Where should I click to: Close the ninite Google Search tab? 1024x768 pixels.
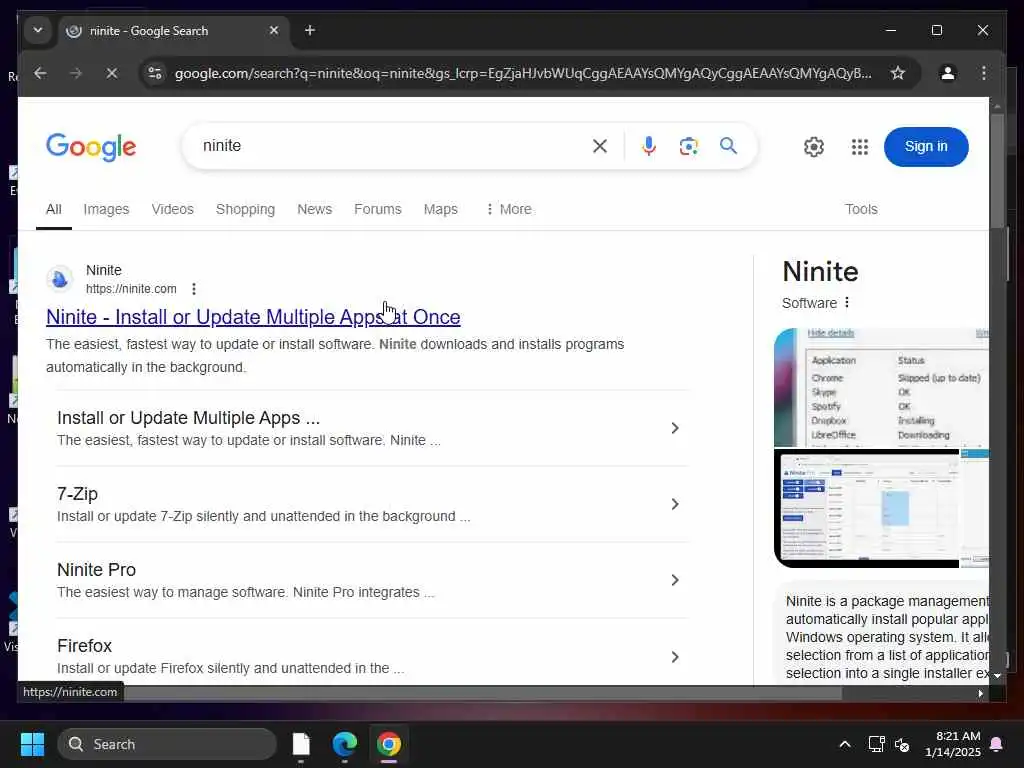point(274,30)
